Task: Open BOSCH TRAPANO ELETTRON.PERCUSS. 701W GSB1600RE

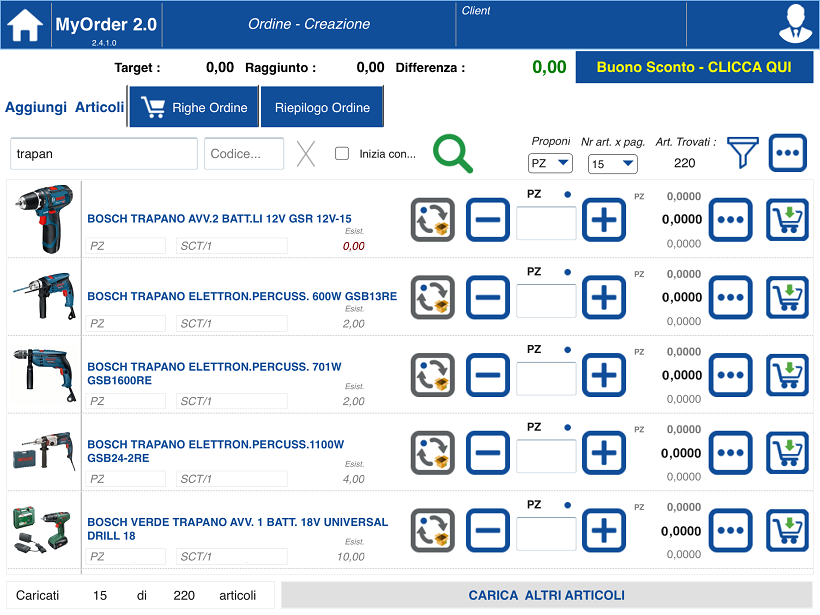Action: 214,373
